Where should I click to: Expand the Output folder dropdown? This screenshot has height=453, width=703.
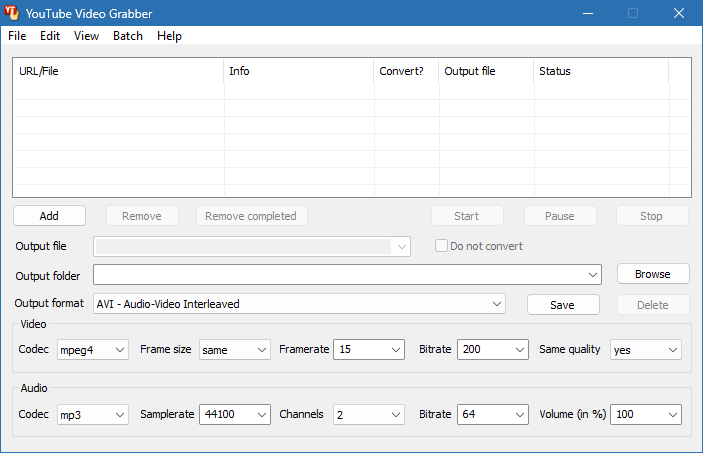(x=593, y=274)
